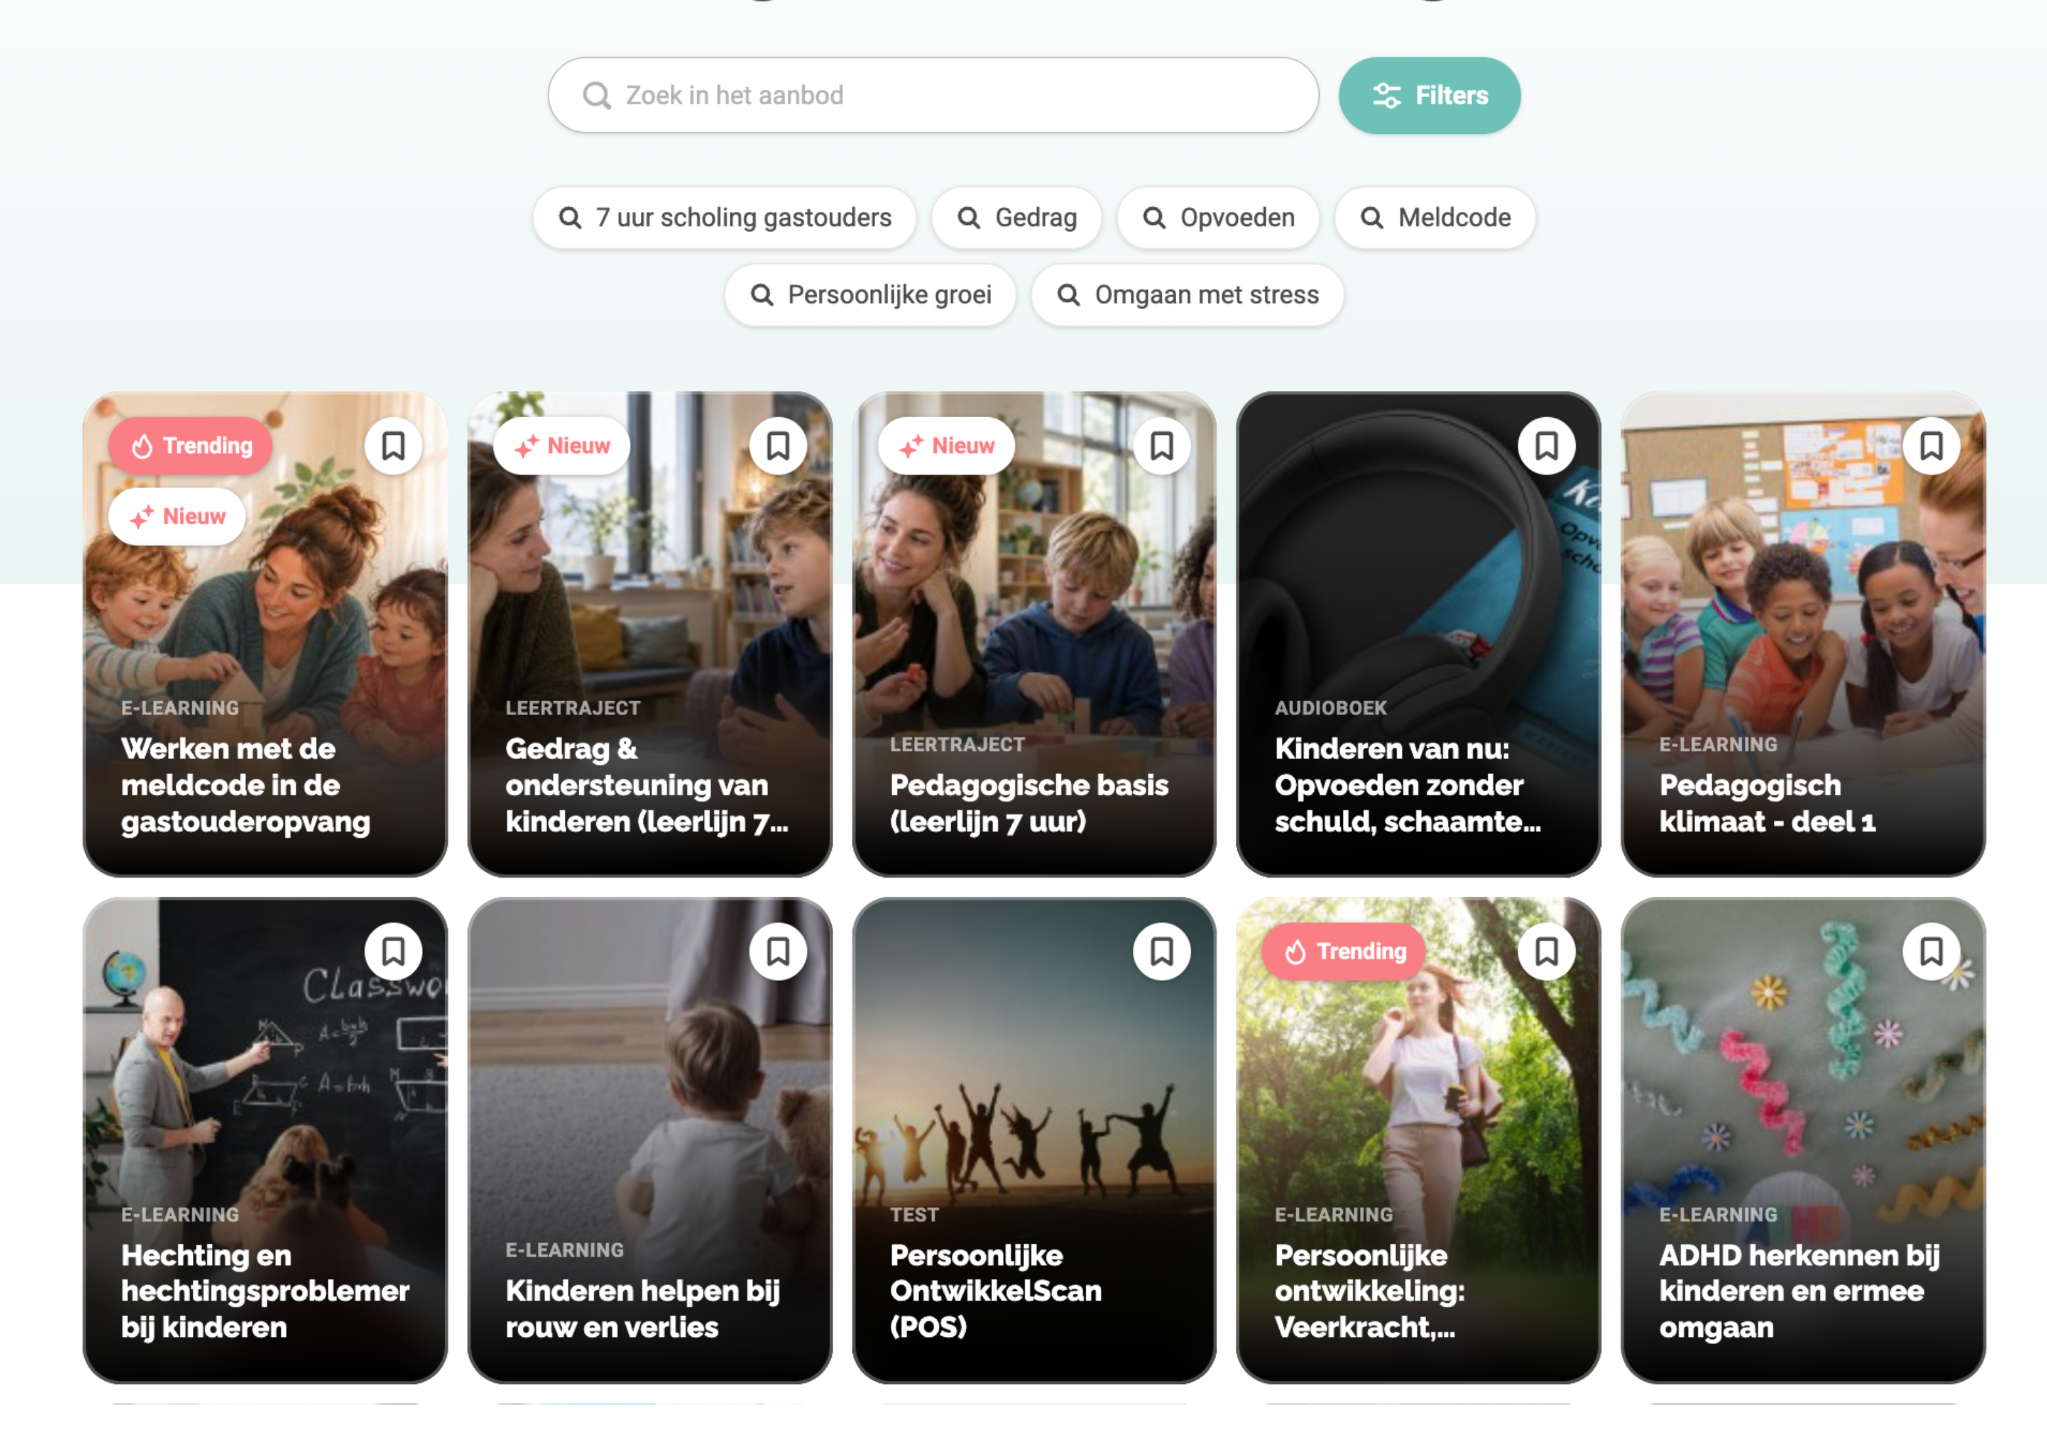This screenshot has width=2047, height=1432.
Task: Bookmark 'Hechting en hechtingsproblemen bij kinderen'
Action: pos(393,952)
